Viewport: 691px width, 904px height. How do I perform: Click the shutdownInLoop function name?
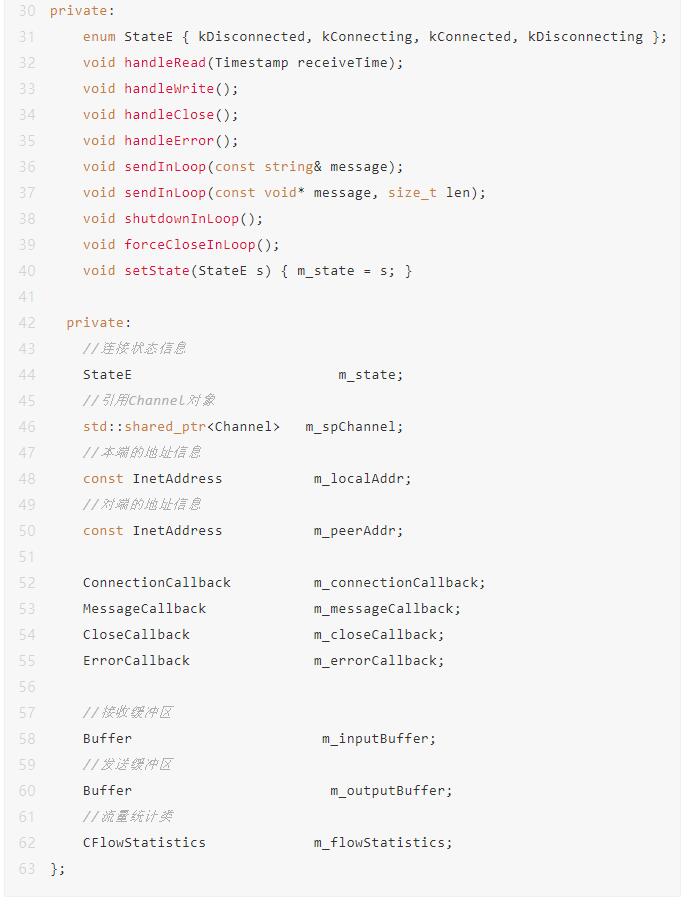[x=182, y=219]
